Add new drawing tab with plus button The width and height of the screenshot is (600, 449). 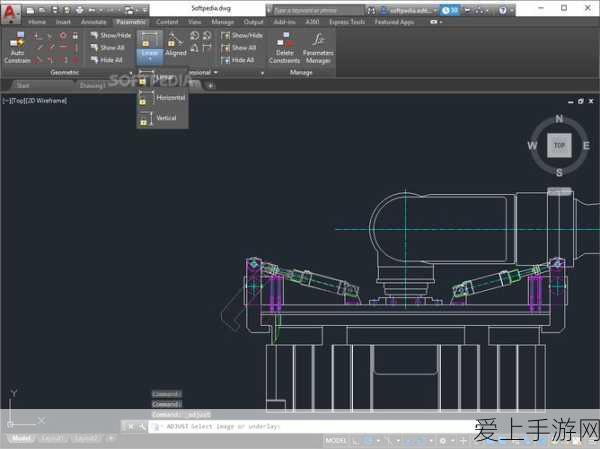pos(210,86)
